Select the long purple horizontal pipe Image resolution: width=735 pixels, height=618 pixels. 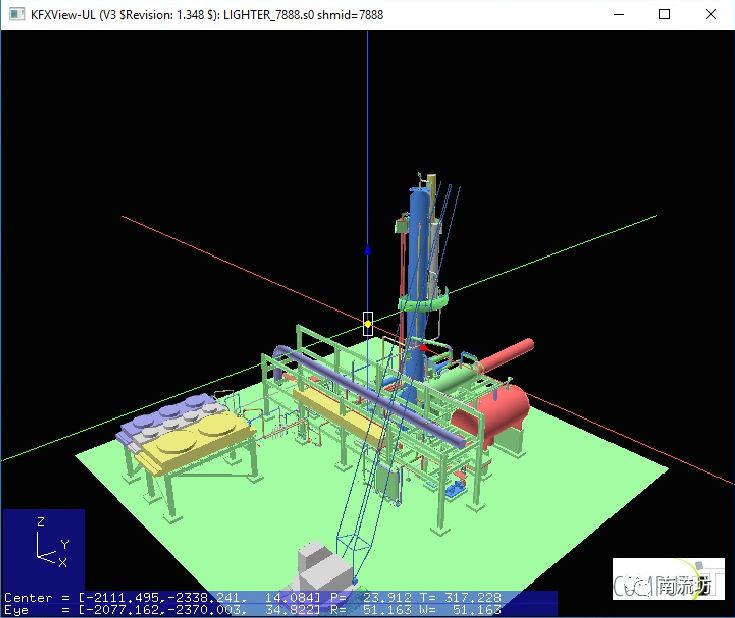click(380, 395)
